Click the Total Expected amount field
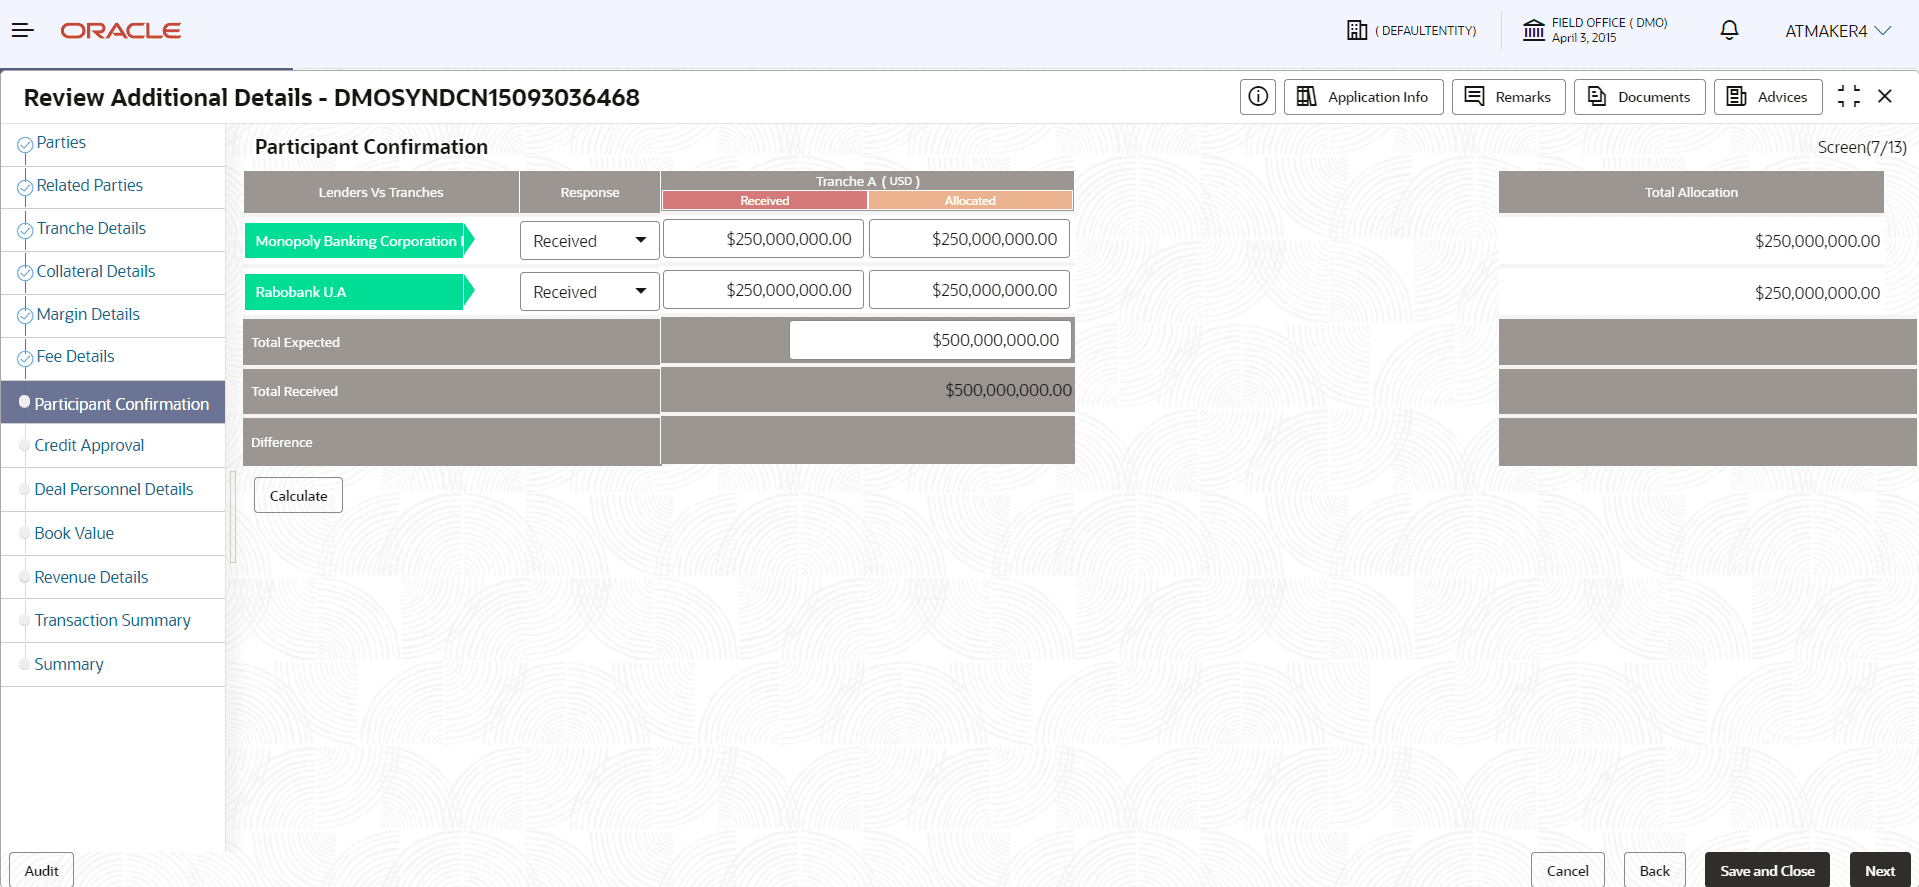1919x887 pixels. 930,340
